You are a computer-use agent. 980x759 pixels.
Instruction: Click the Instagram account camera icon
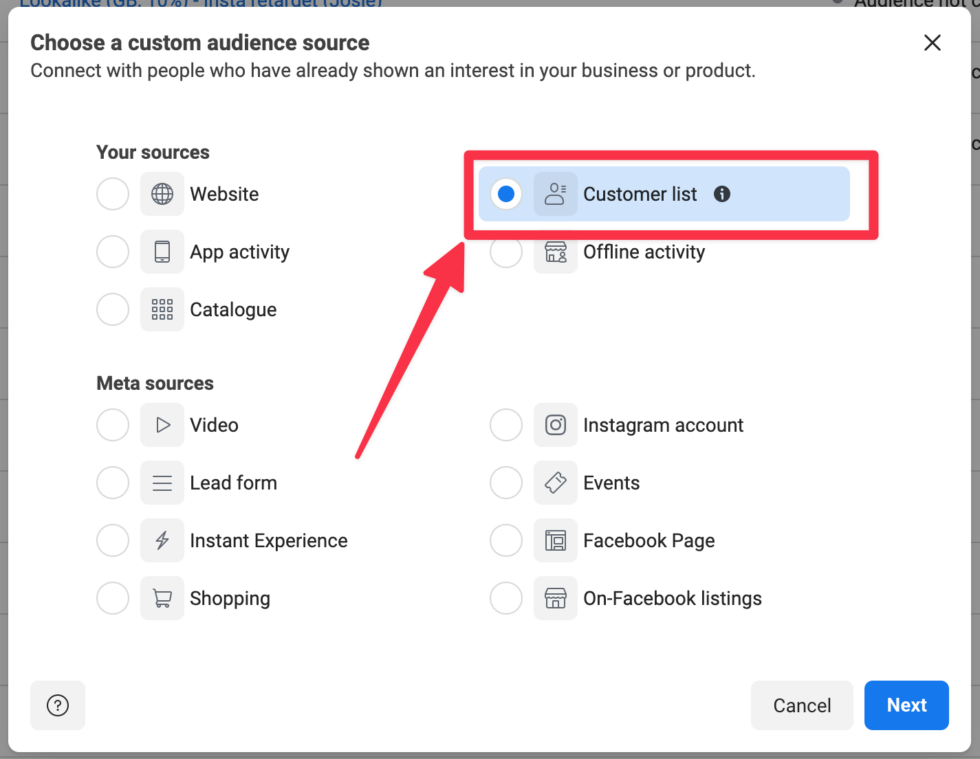coord(556,425)
